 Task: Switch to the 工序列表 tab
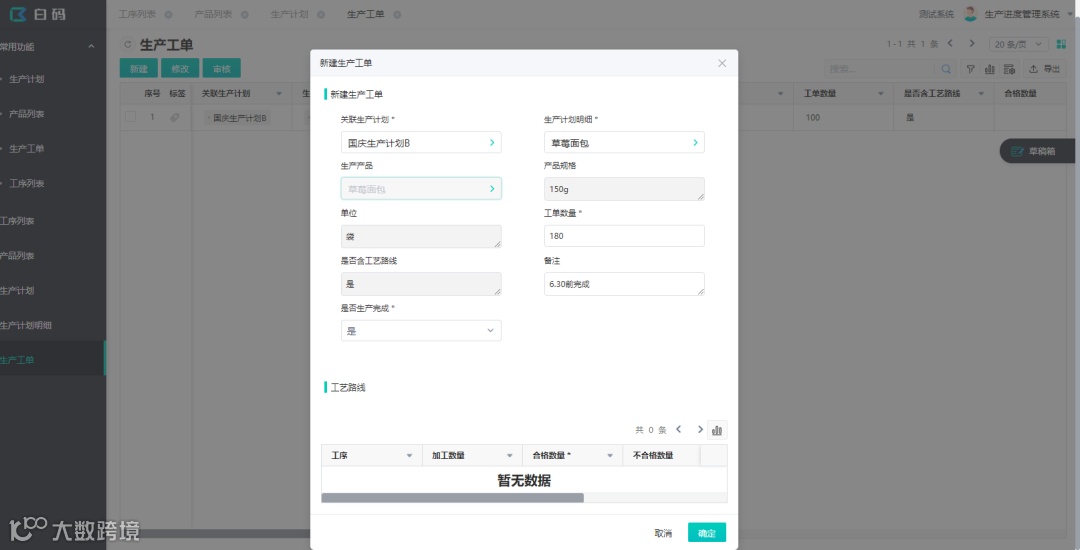(x=136, y=14)
